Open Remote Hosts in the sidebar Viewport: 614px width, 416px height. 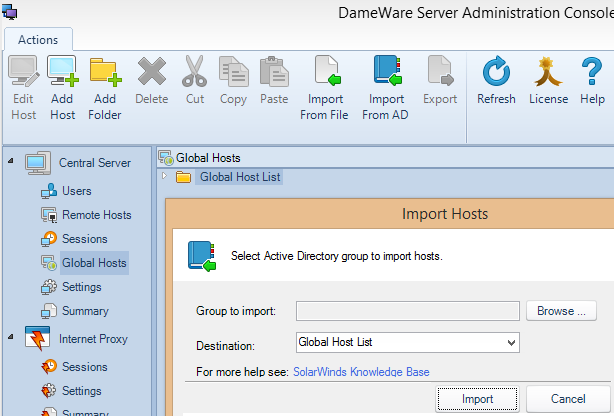pos(96,215)
